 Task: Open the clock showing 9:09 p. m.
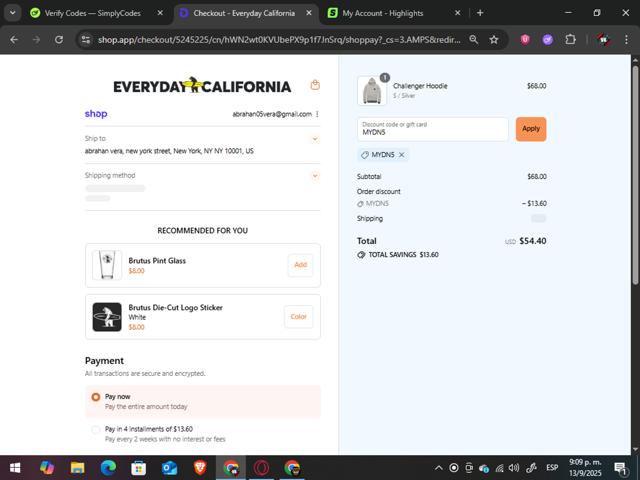point(585,468)
